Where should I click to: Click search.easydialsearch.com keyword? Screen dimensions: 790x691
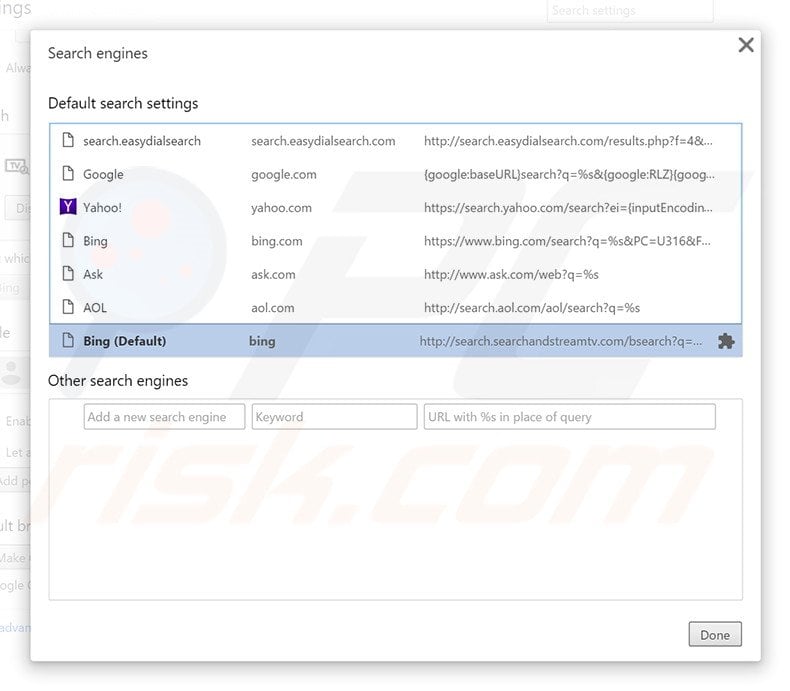323,141
